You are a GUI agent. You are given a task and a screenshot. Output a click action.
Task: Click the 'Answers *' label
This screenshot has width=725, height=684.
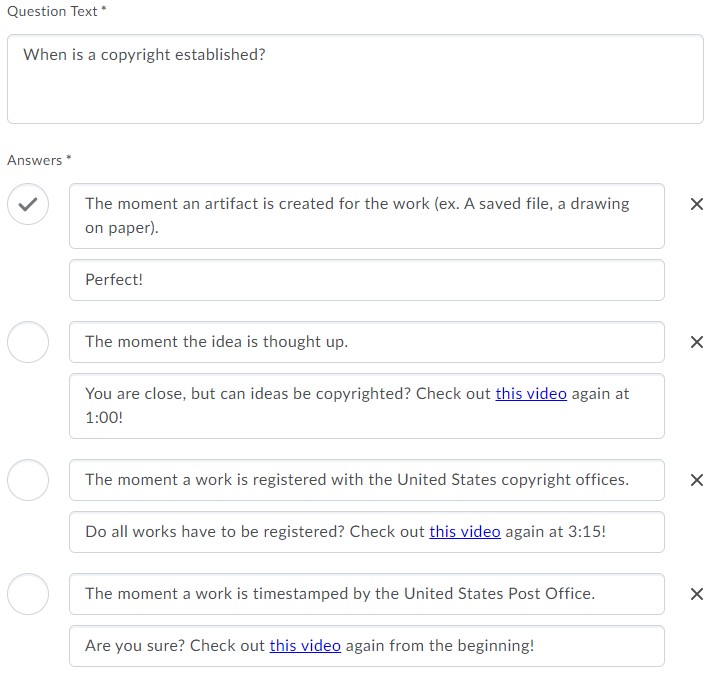[x=39, y=160]
